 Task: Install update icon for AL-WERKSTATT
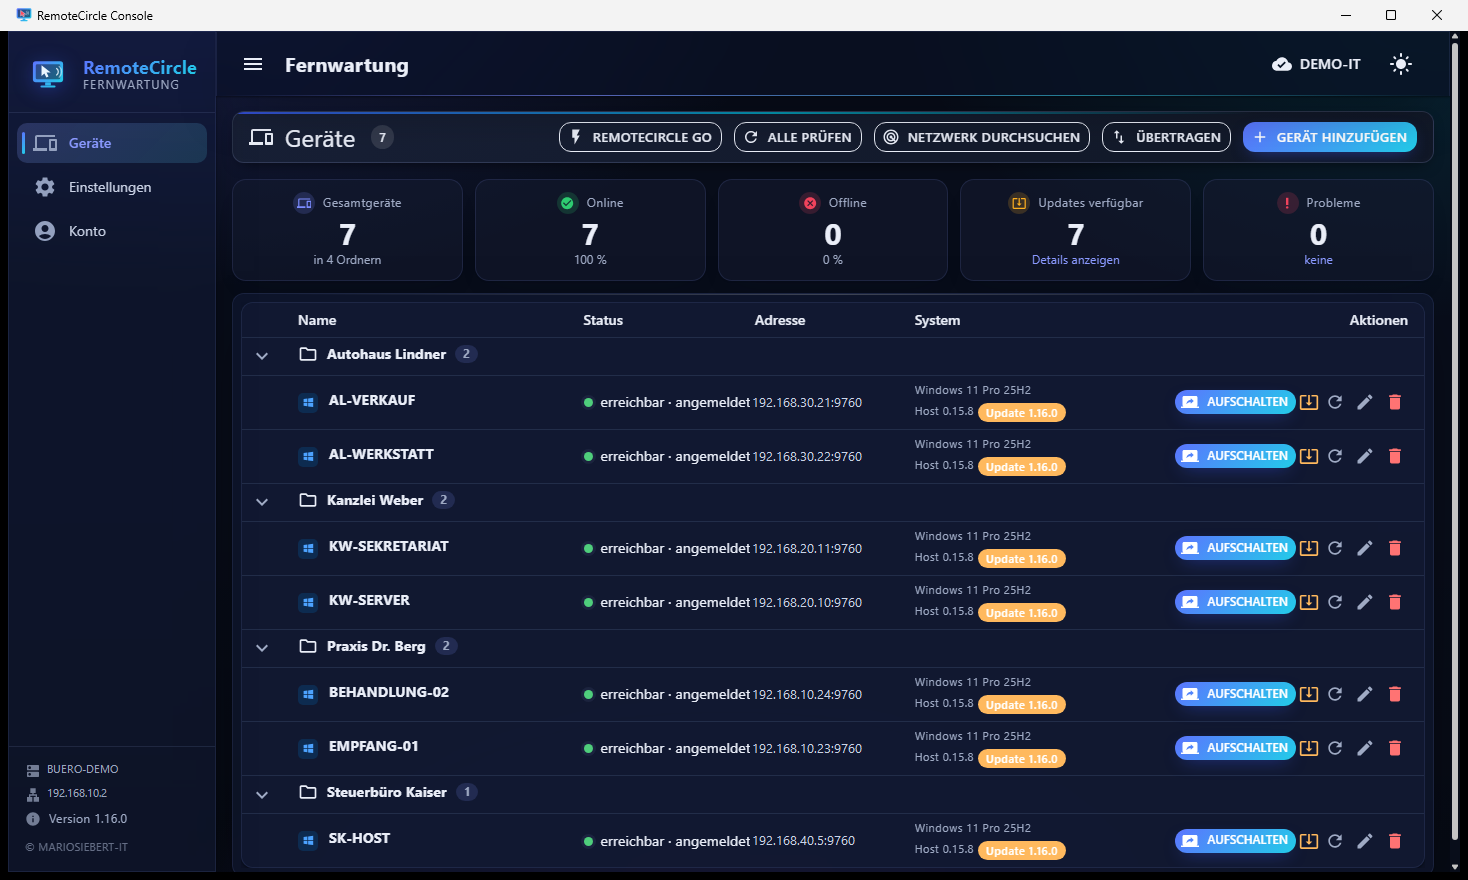(1309, 456)
